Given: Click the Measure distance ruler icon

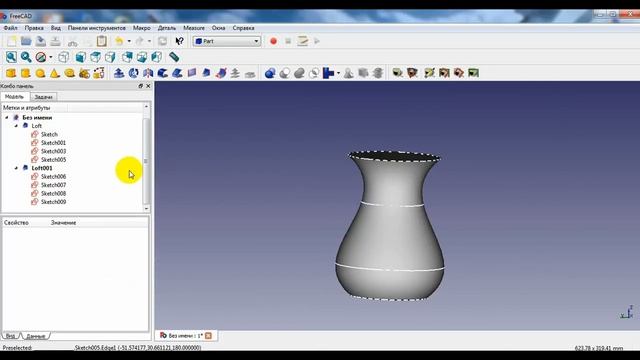Looking at the screenshot, I should 174,57.
